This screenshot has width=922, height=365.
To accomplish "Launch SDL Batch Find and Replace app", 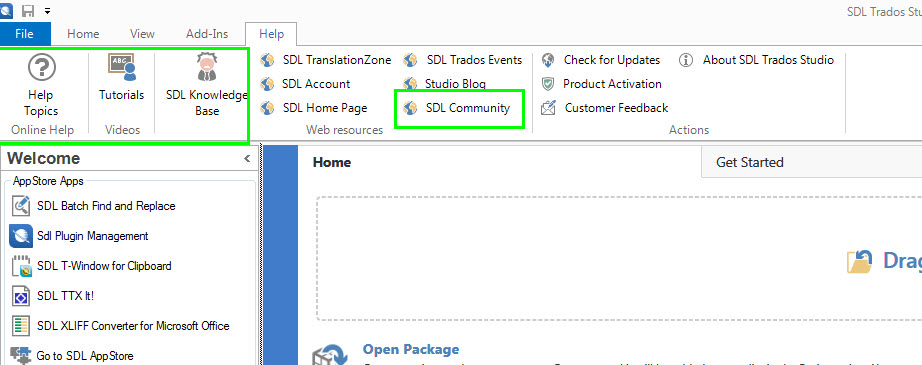I will coord(94,206).
